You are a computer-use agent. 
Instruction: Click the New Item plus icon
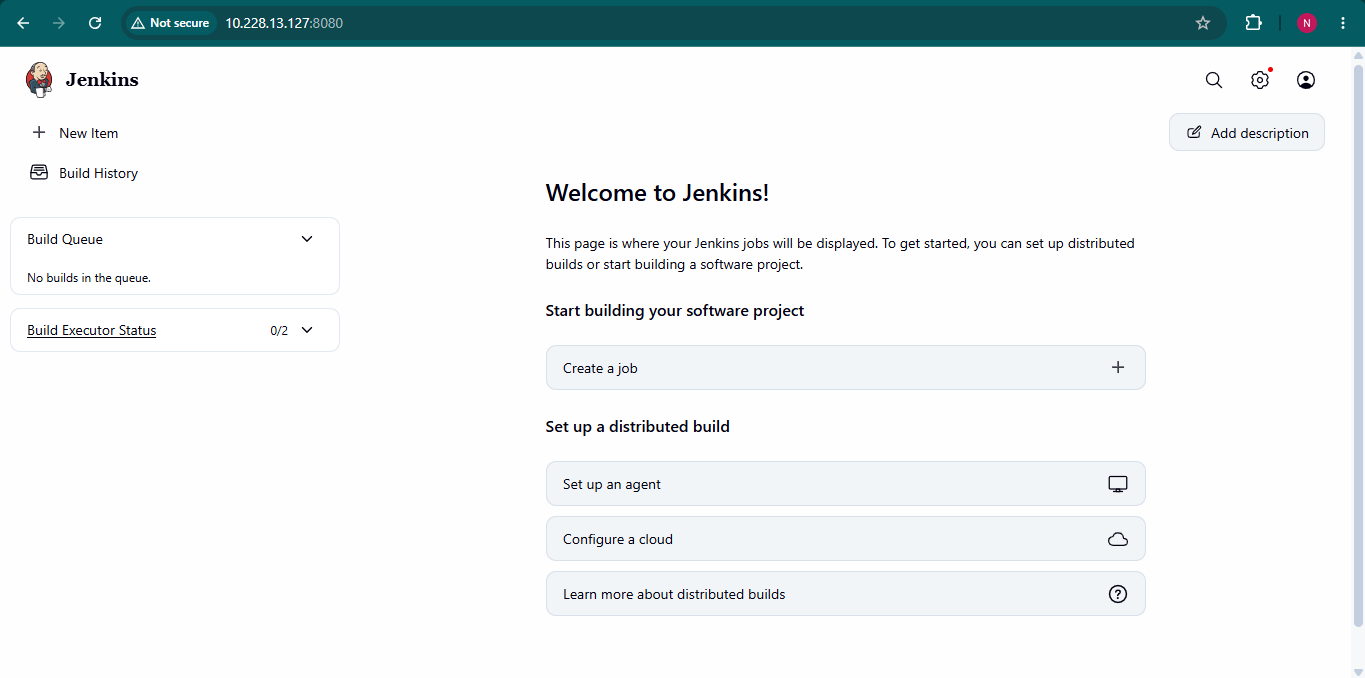point(39,132)
